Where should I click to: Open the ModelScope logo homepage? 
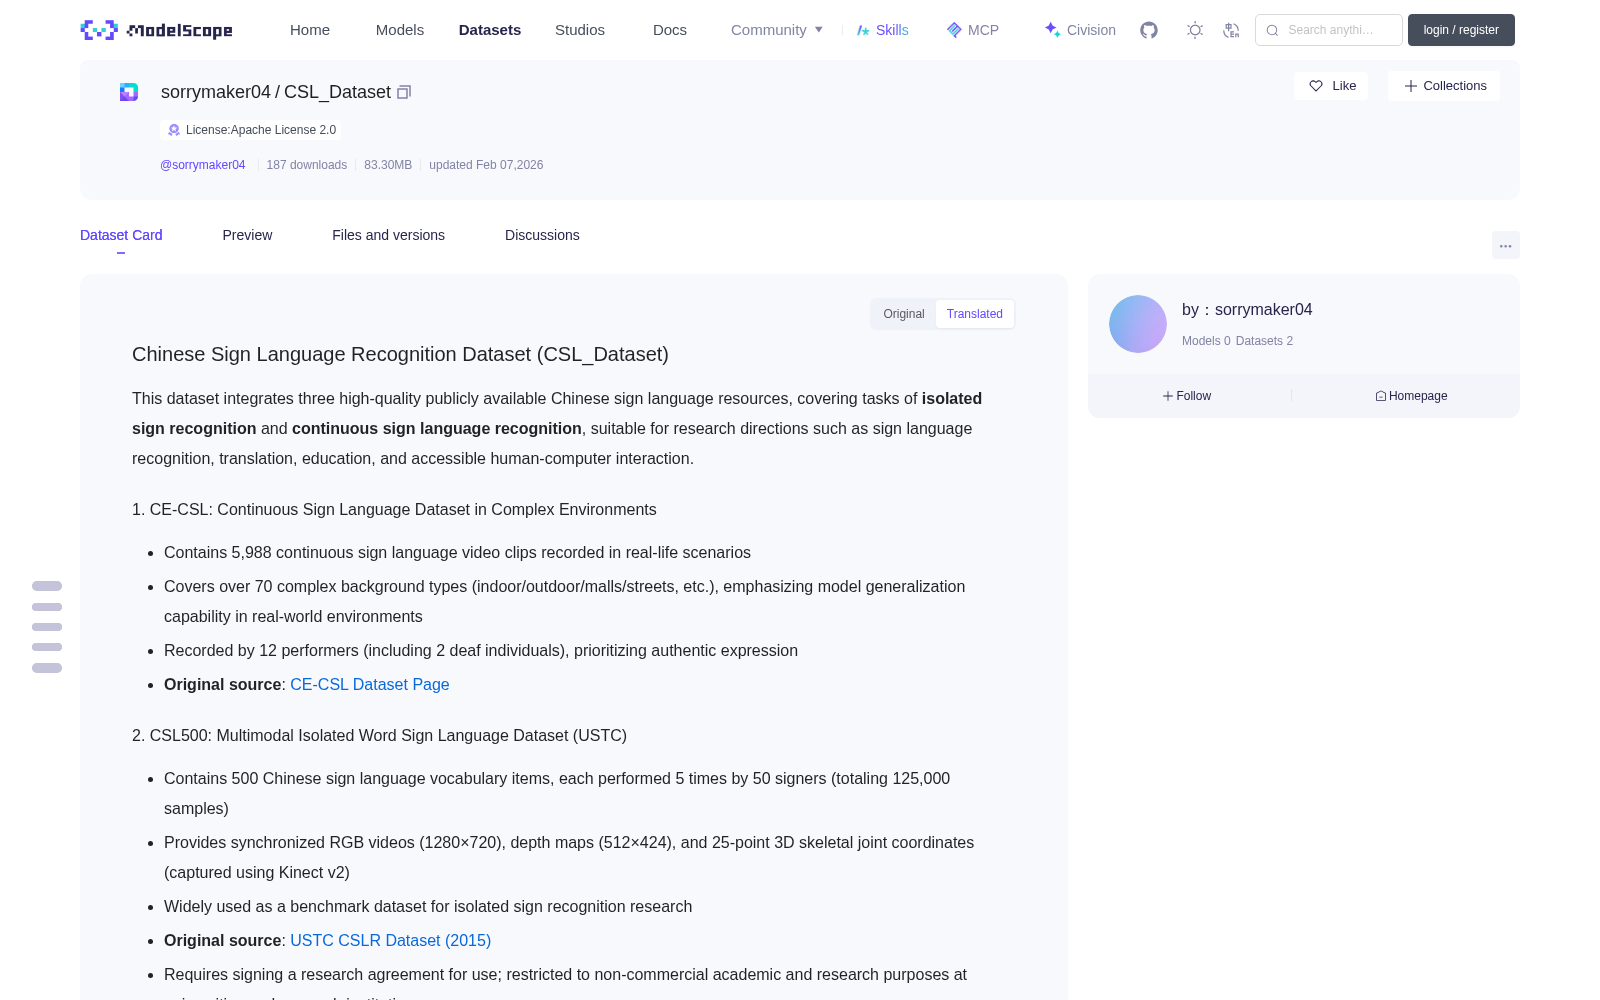pos(156,30)
